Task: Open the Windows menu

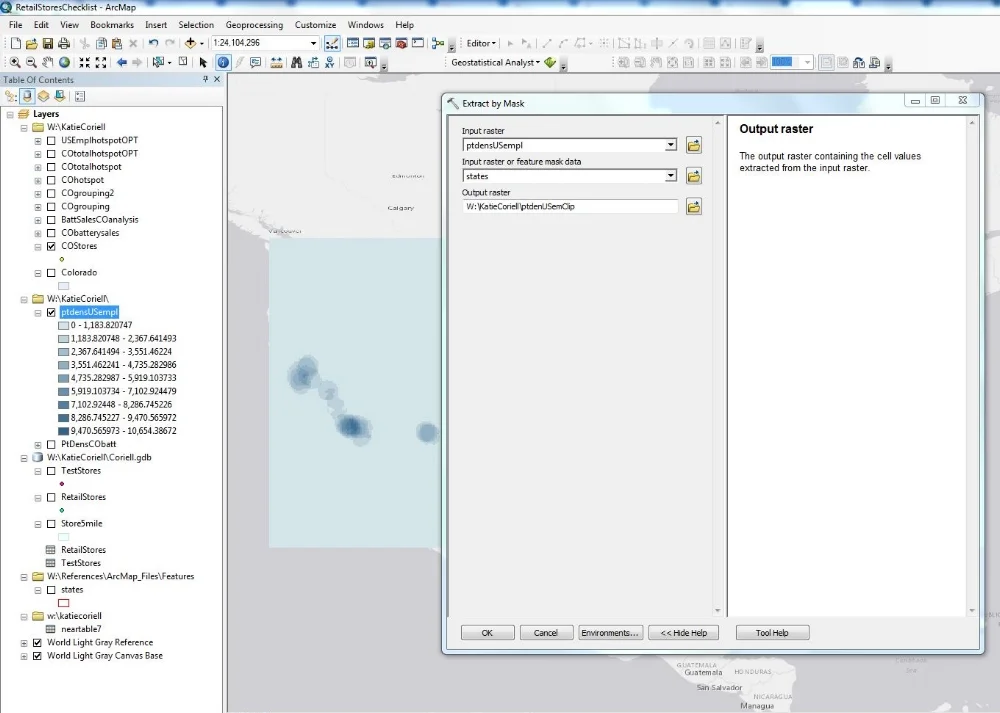Action: 365,25
